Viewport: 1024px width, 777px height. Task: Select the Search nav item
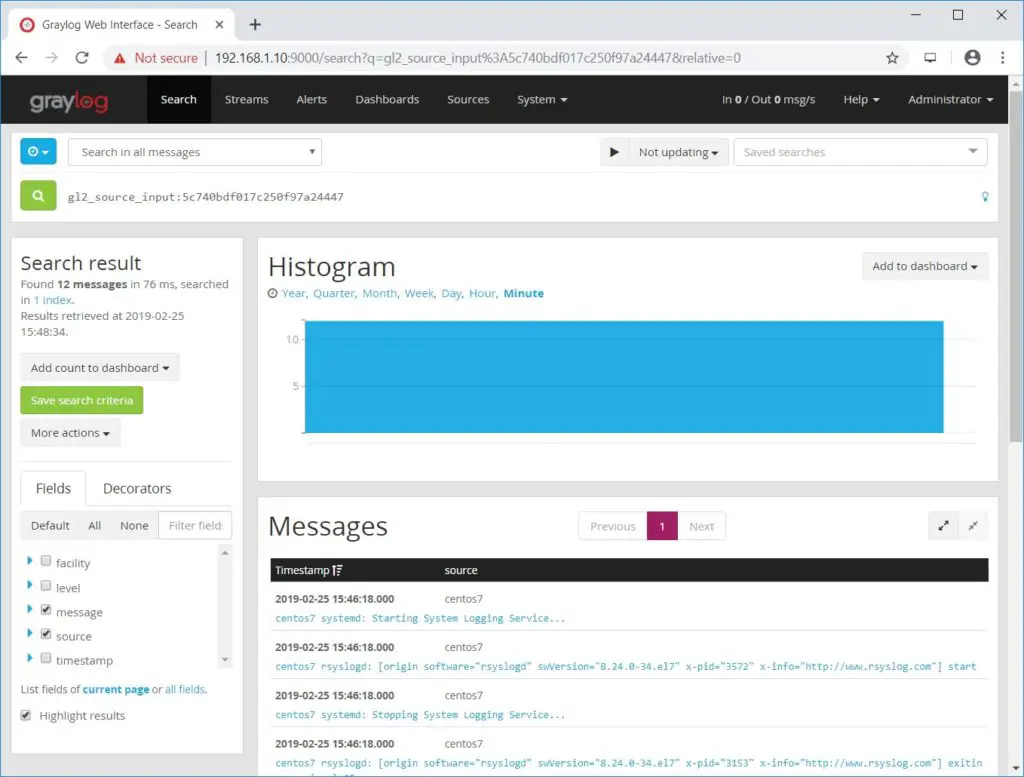click(x=178, y=100)
